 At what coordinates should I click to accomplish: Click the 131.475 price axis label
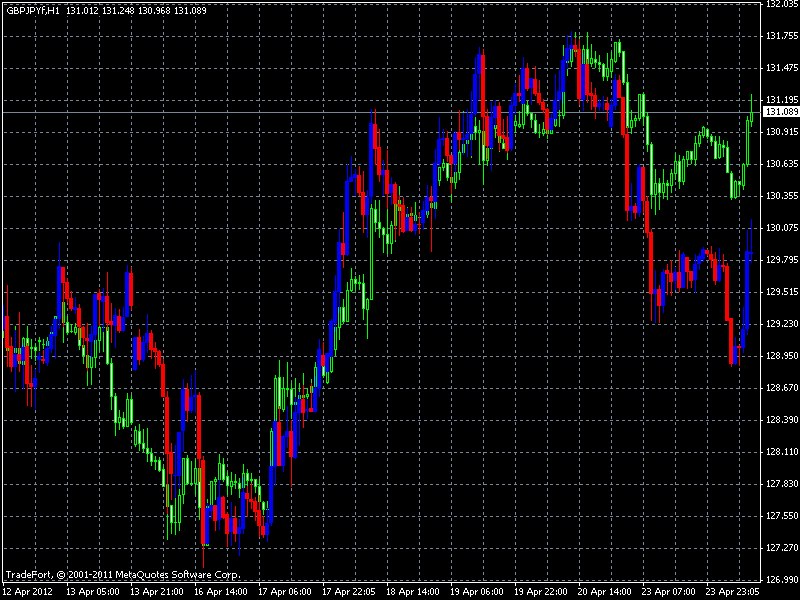click(782, 68)
